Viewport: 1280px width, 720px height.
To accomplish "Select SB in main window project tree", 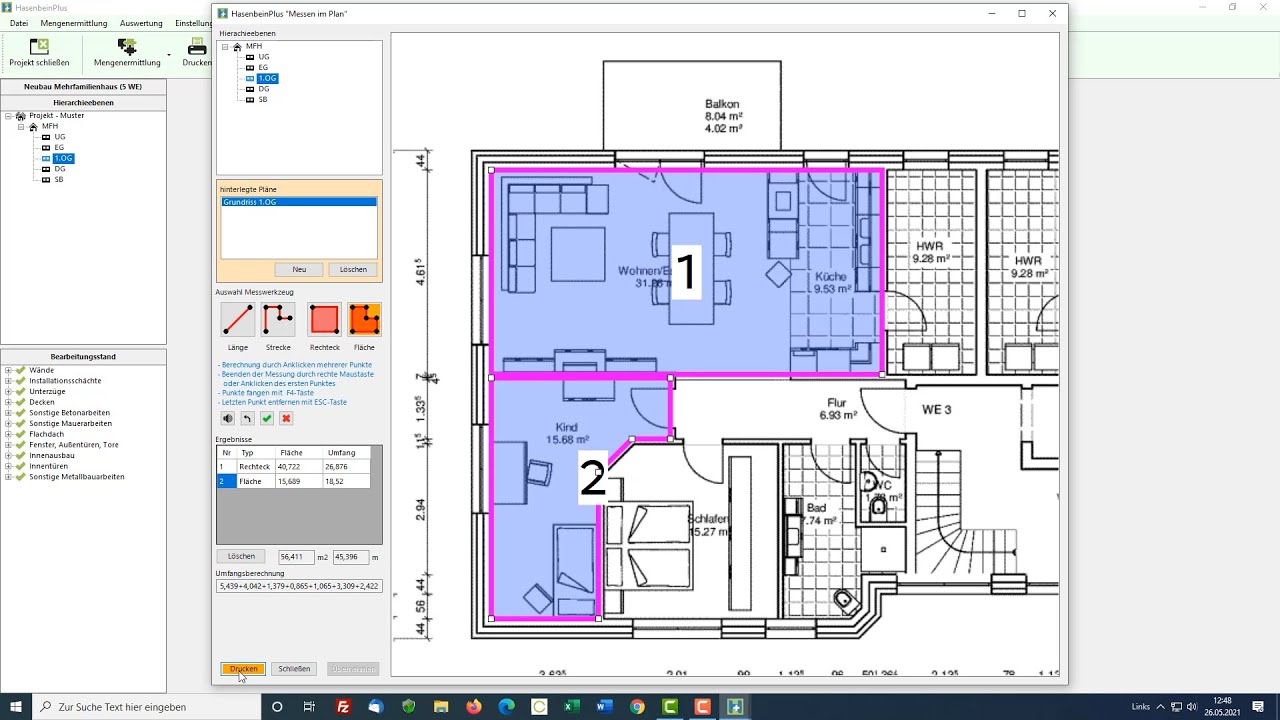I will coord(59,180).
